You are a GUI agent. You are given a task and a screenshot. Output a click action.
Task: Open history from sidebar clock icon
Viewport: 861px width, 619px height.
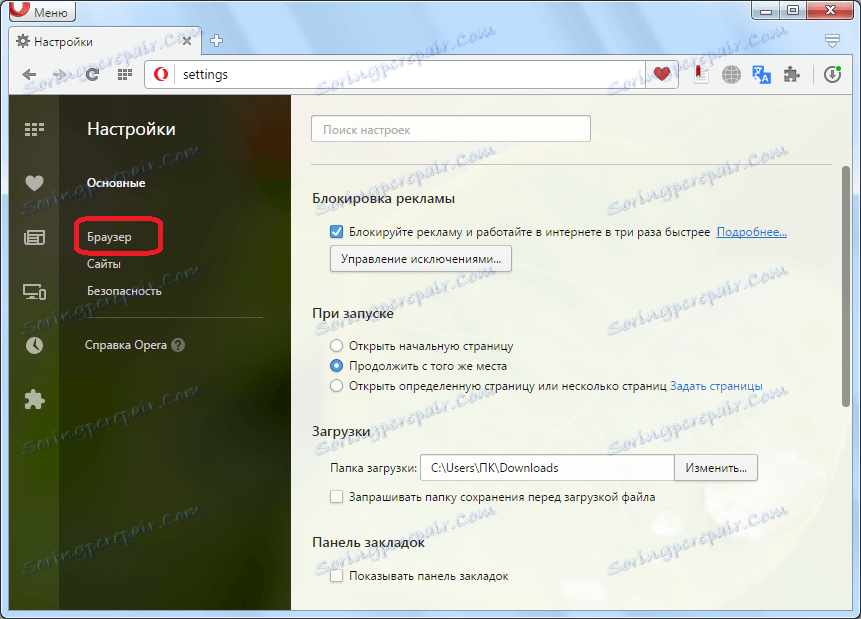(x=34, y=345)
